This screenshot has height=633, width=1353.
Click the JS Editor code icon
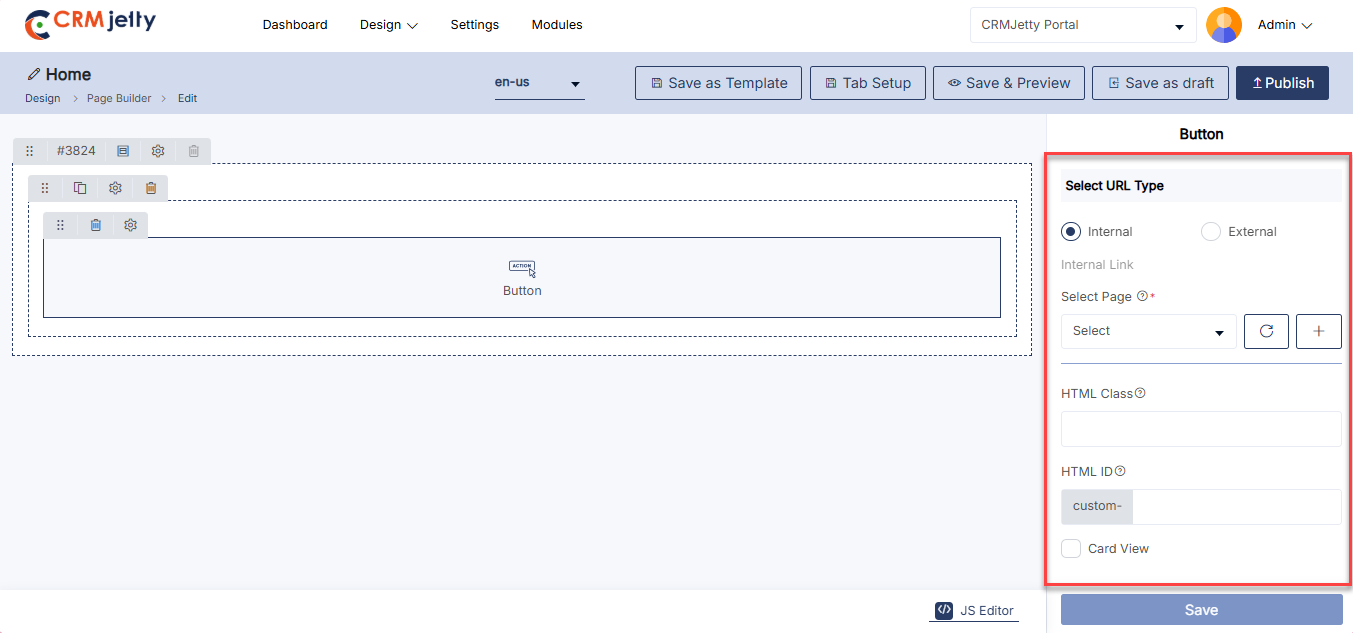tap(944, 610)
